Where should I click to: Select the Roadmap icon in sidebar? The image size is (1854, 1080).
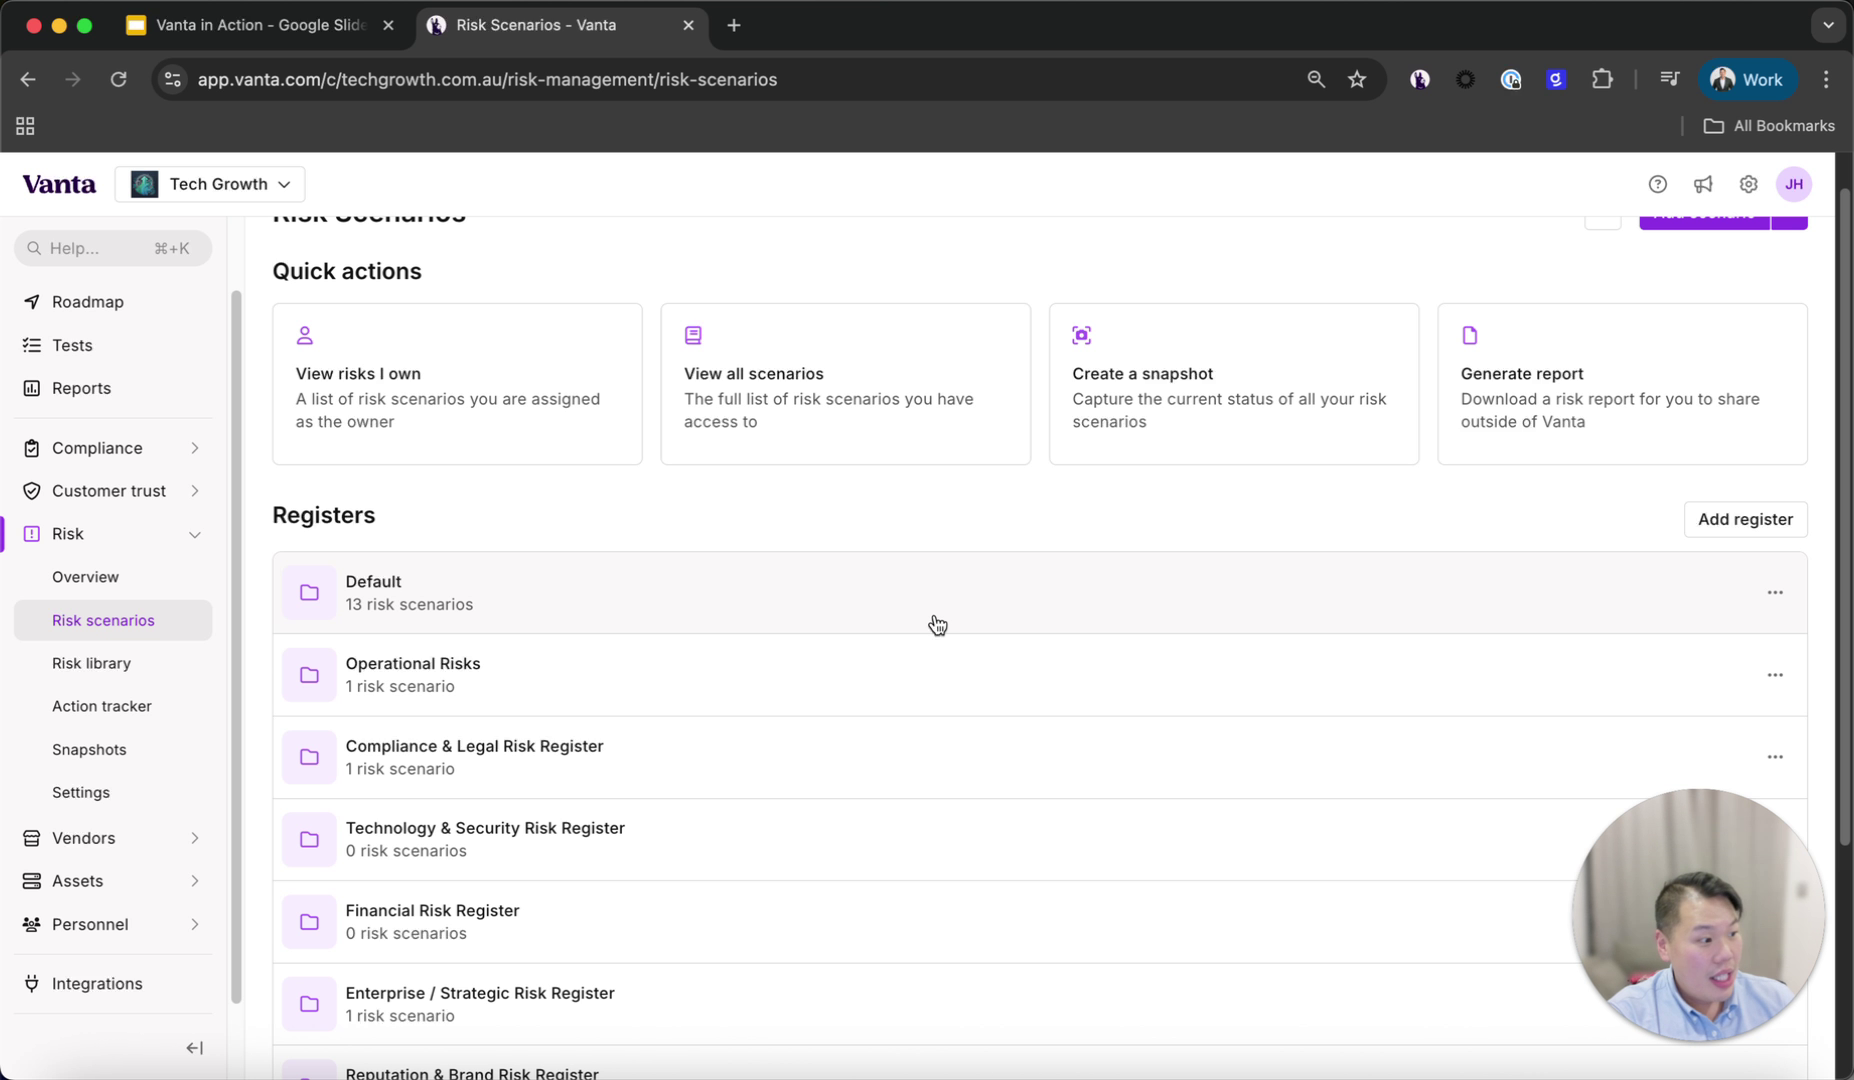tap(31, 301)
